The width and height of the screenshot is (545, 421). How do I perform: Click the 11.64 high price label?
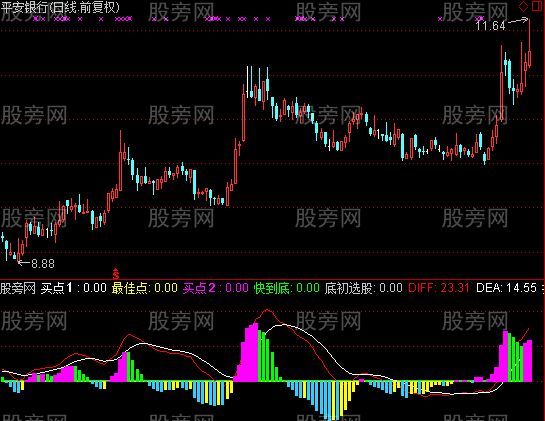click(490, 26)
